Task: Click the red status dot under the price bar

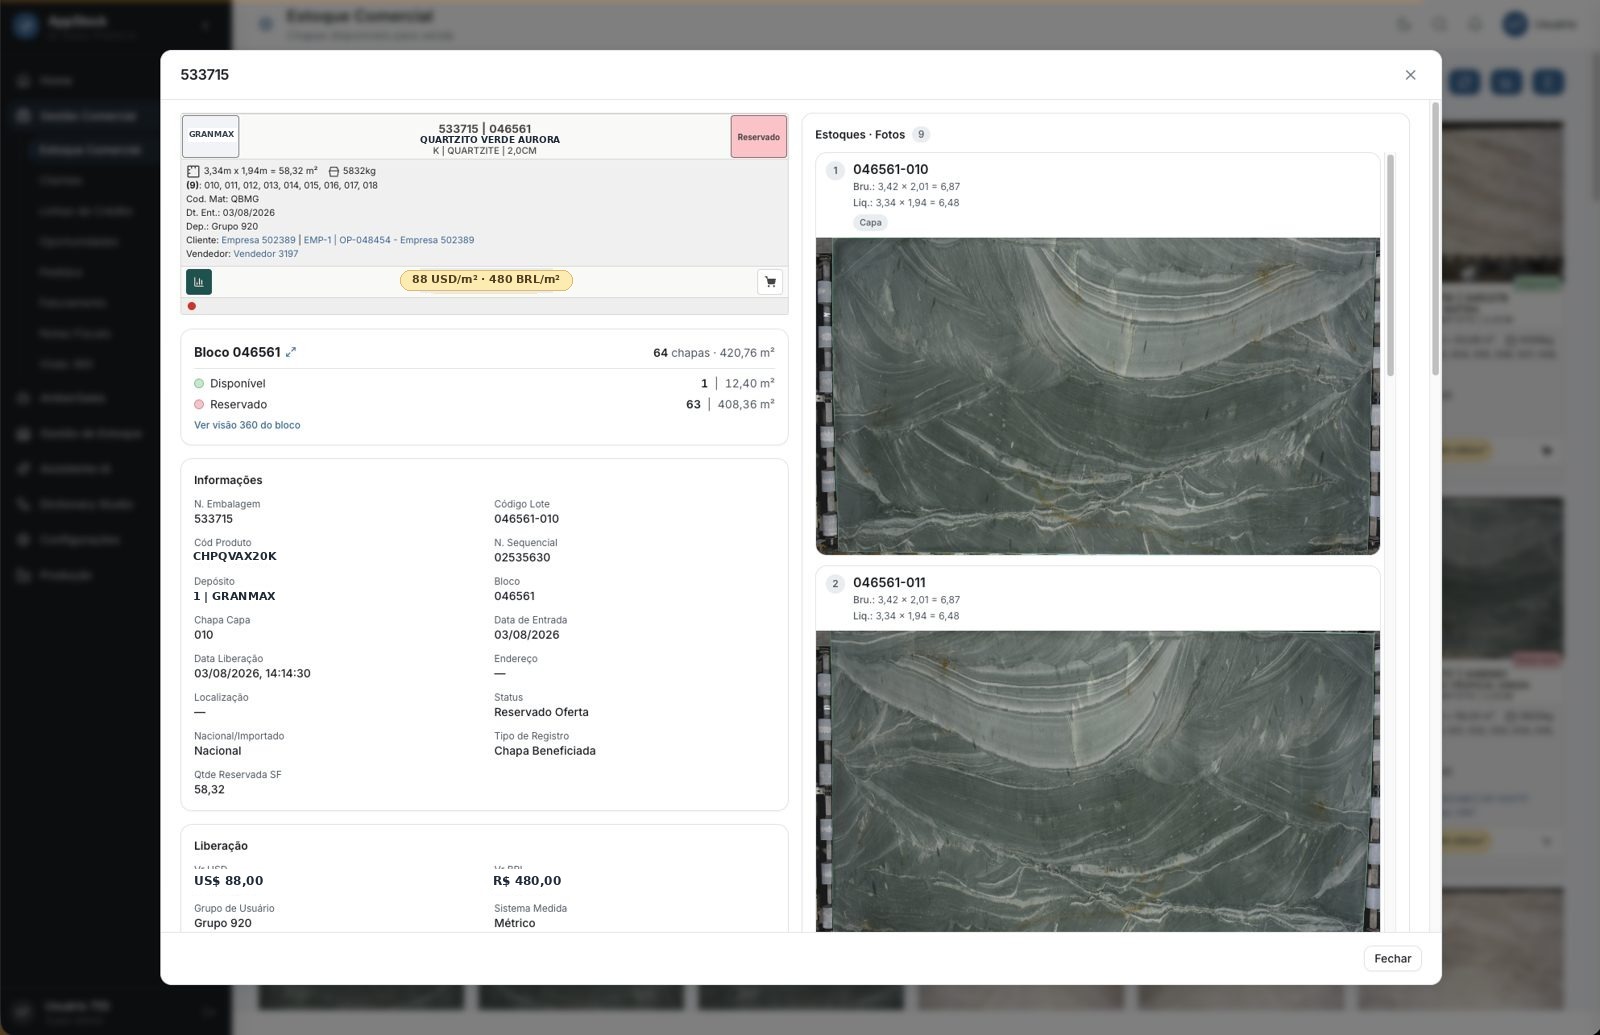Action: click(x=192, y=306)
